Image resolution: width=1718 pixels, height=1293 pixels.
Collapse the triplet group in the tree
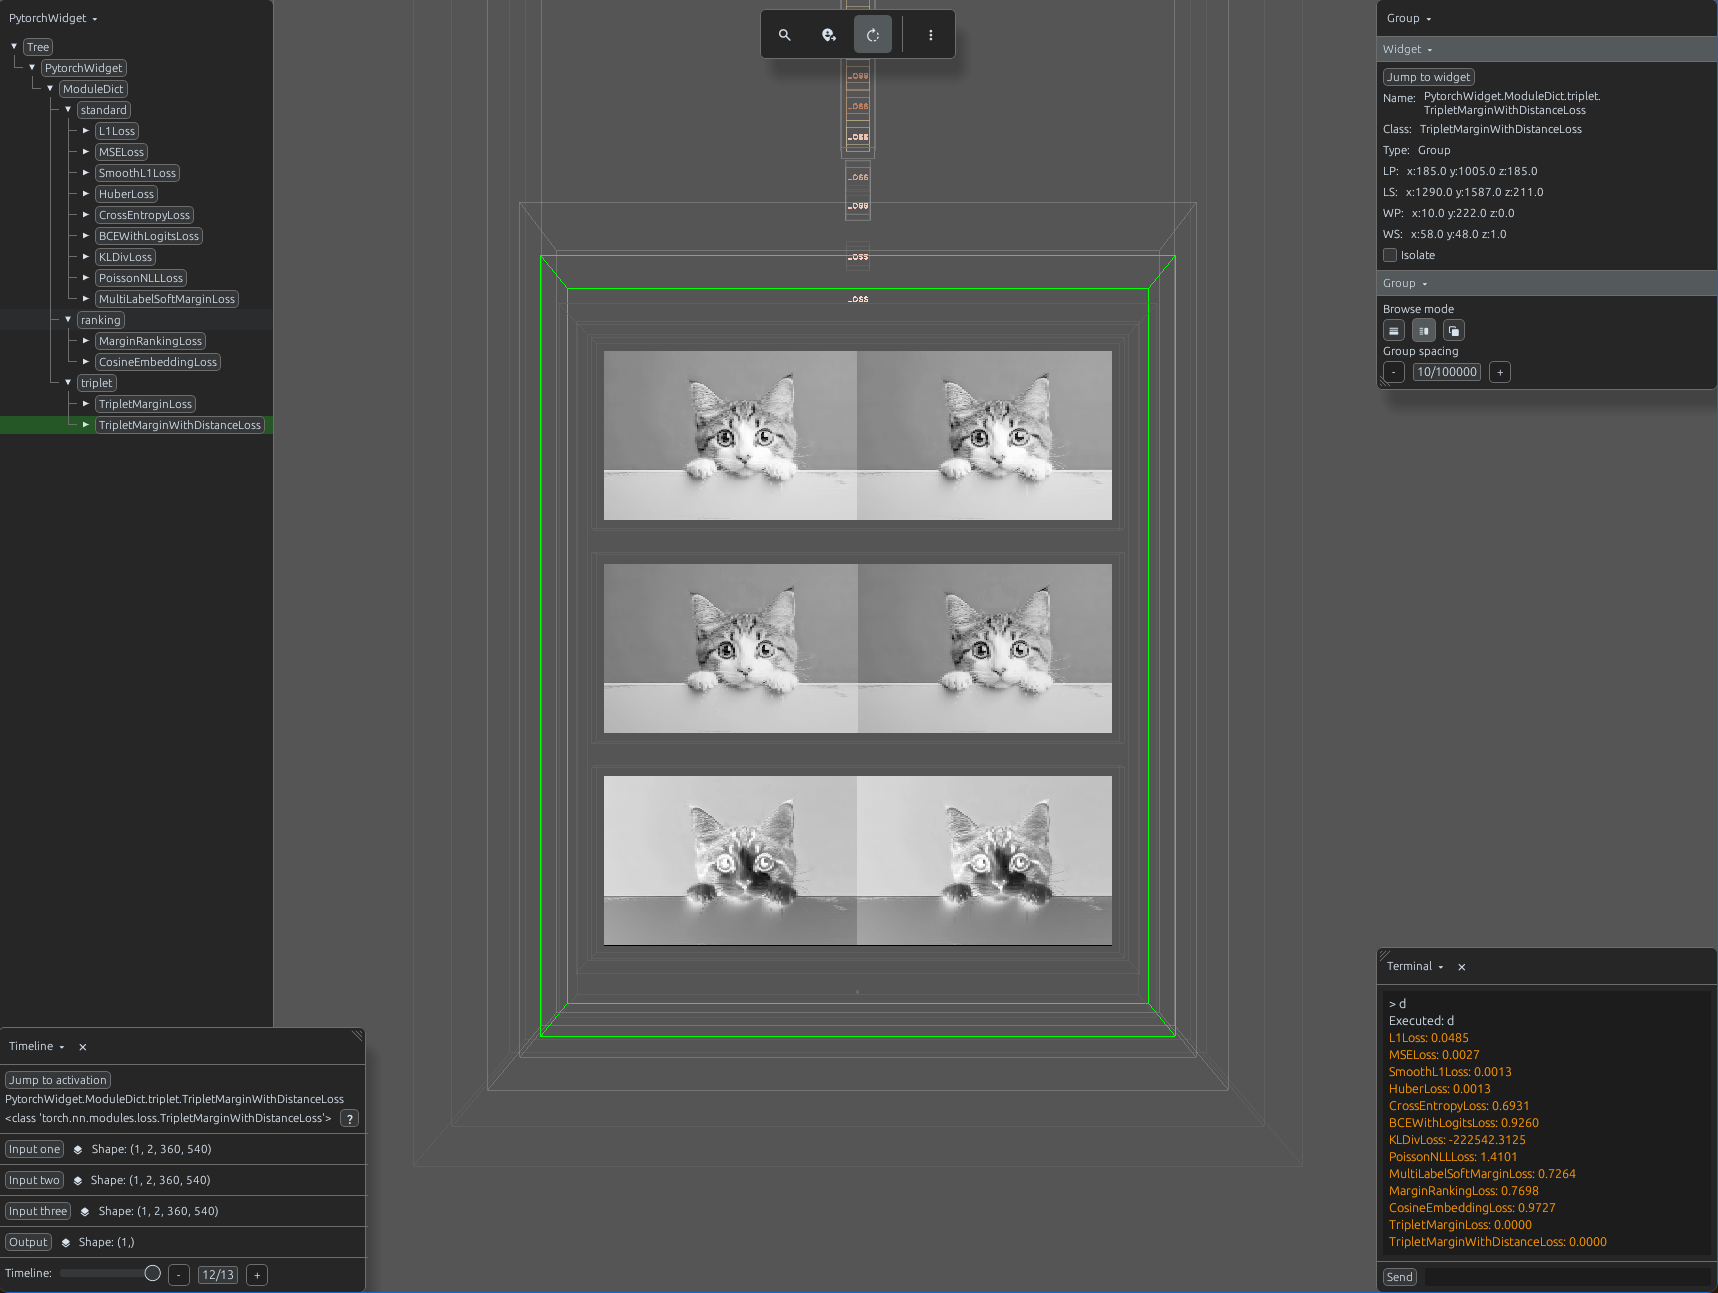coord(68,383)
